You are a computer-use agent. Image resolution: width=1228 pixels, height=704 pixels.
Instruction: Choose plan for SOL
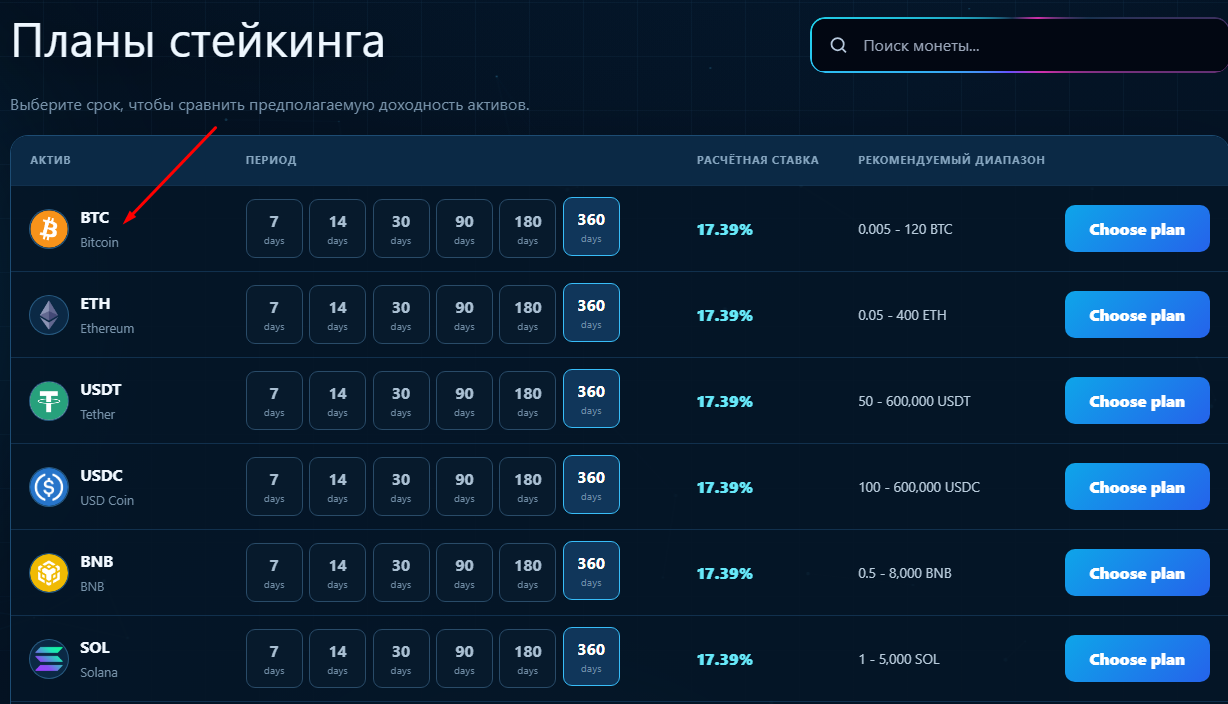tap(1137, 659)
